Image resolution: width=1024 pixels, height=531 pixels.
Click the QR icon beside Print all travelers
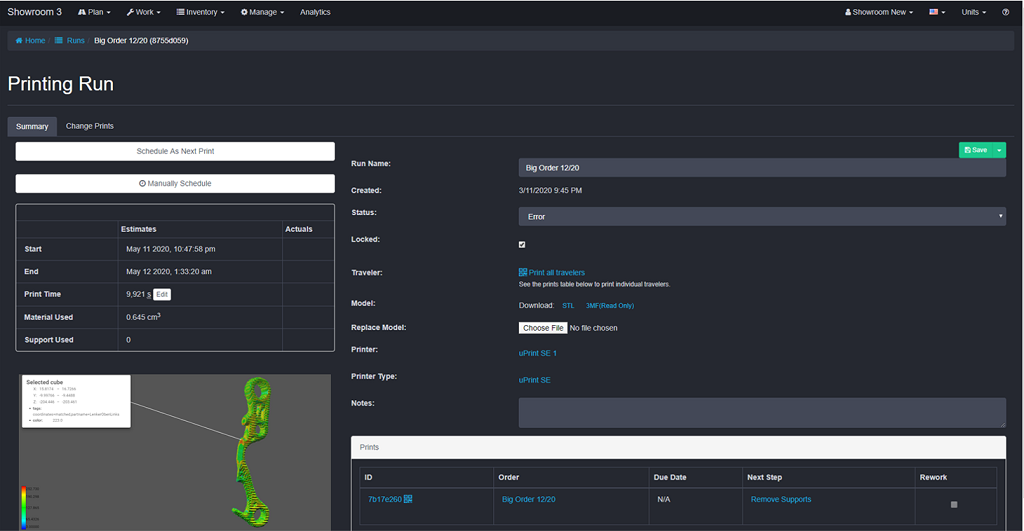[523, 272]
